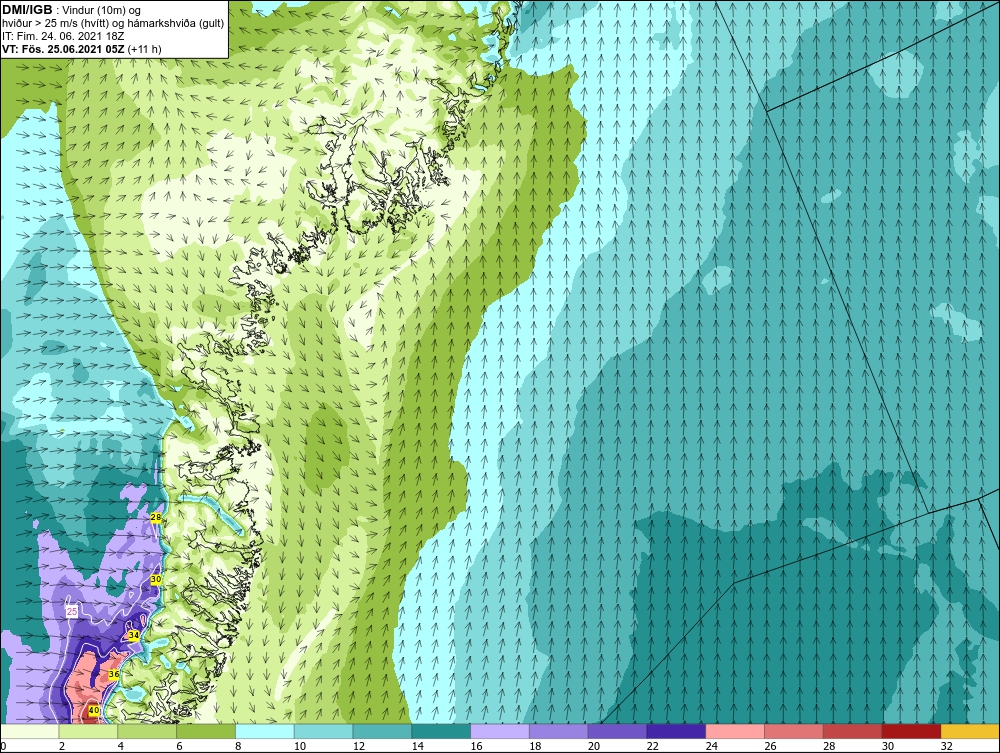Screen dimensions: 1000x753
Task: Click the yellow gust label 28
Action: pos(156,517)
